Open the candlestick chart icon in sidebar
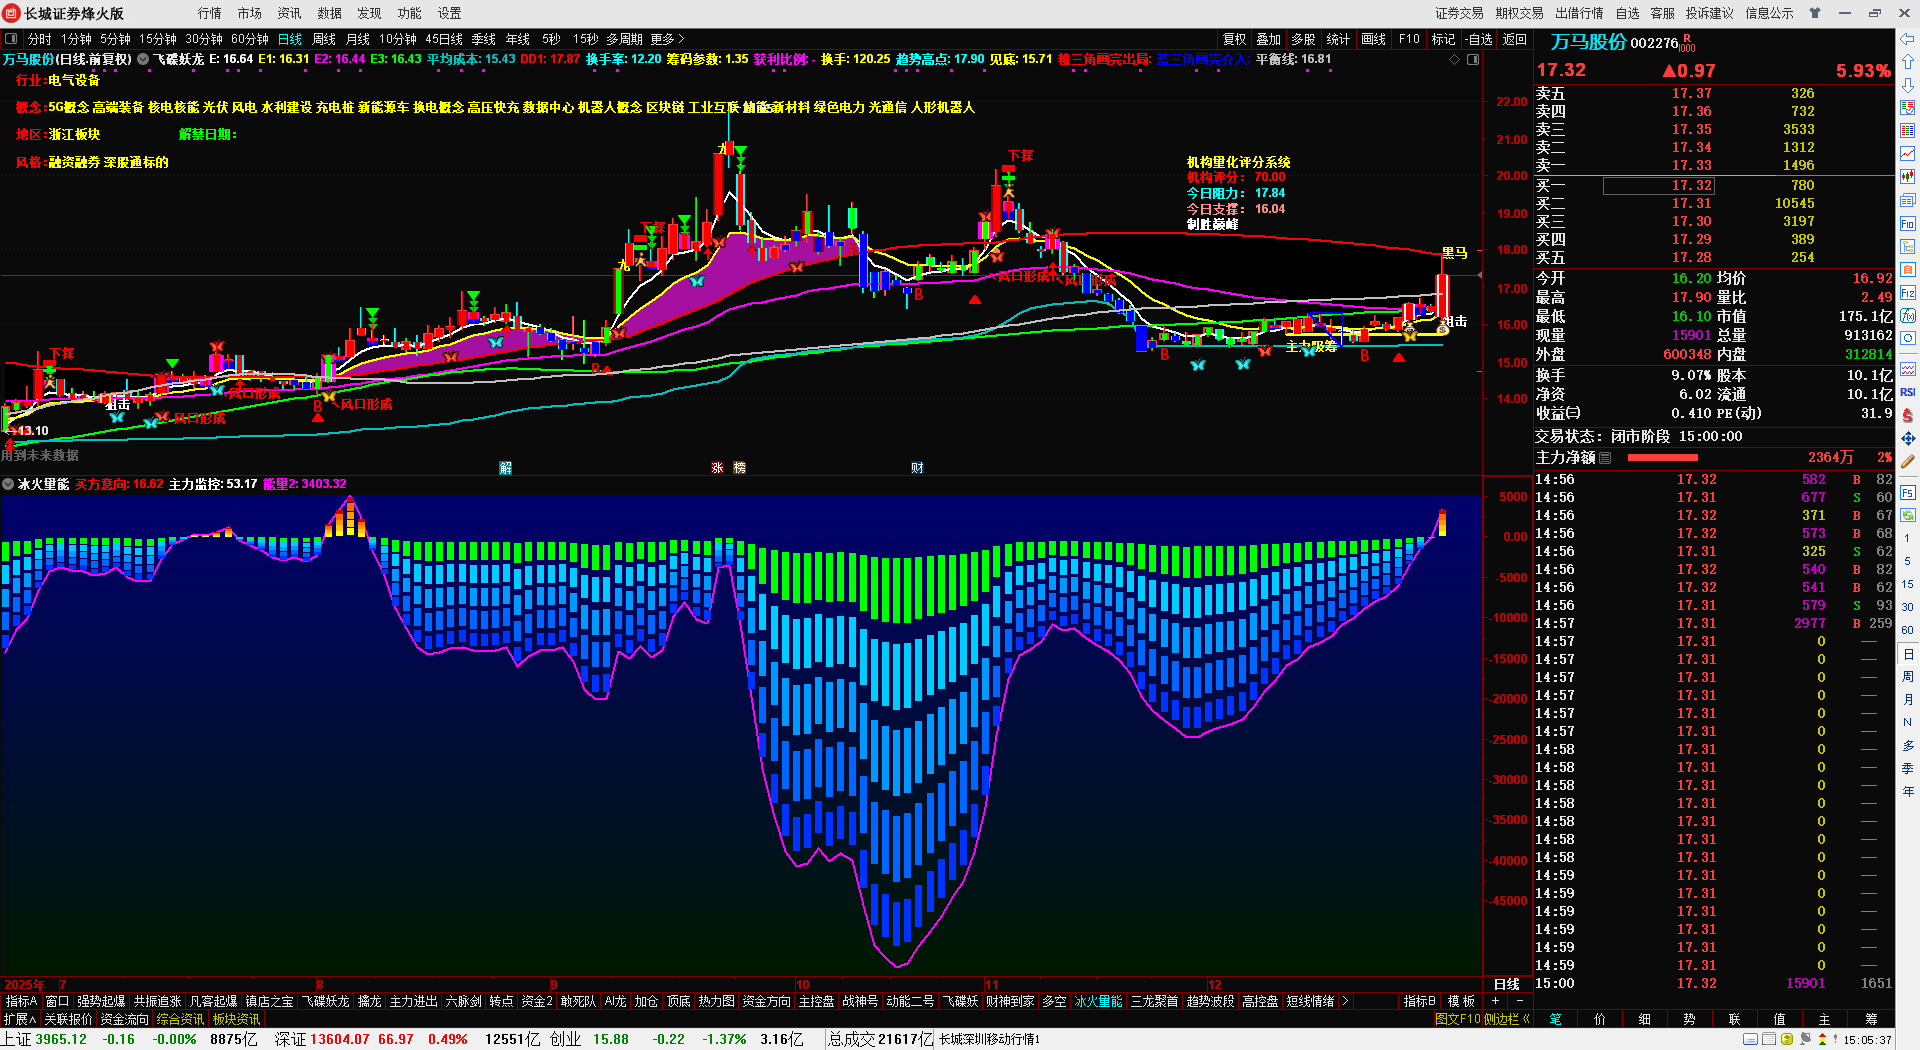The height and width of the screenshot is (1050, 1920). (1908, 177)
